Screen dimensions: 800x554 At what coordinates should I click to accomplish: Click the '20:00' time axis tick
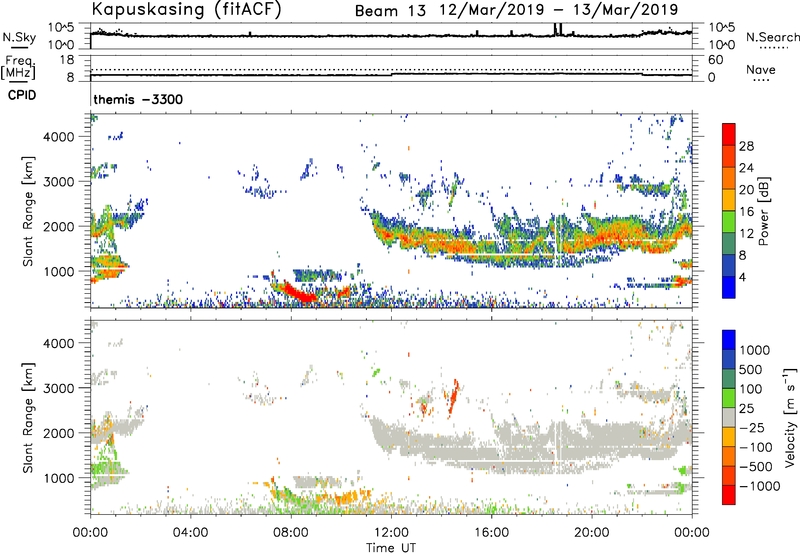[x=592, y=533]
